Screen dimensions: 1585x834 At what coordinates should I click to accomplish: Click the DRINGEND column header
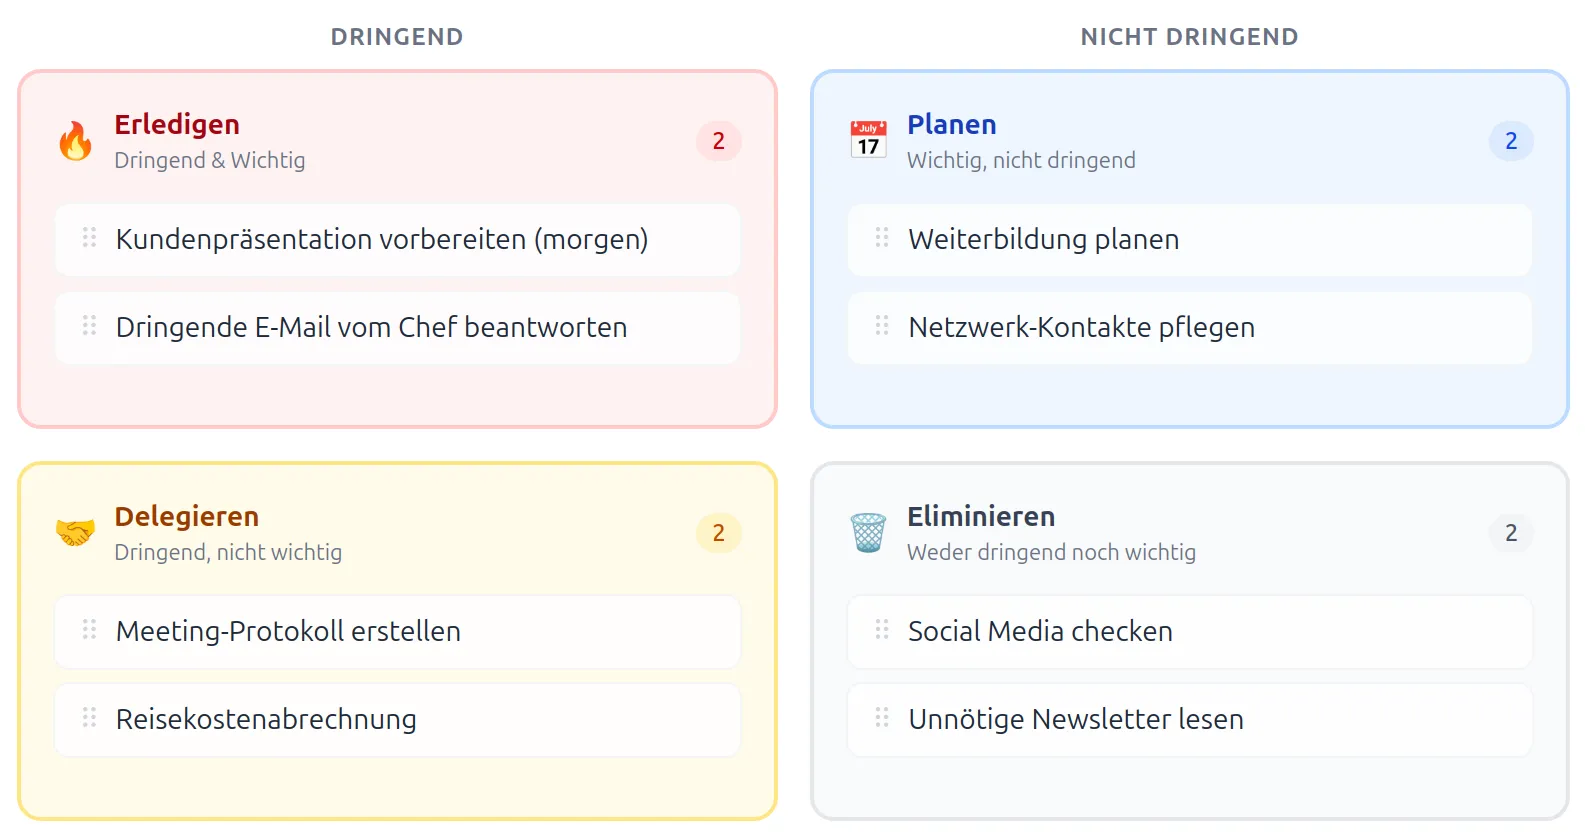pos(396,36)
